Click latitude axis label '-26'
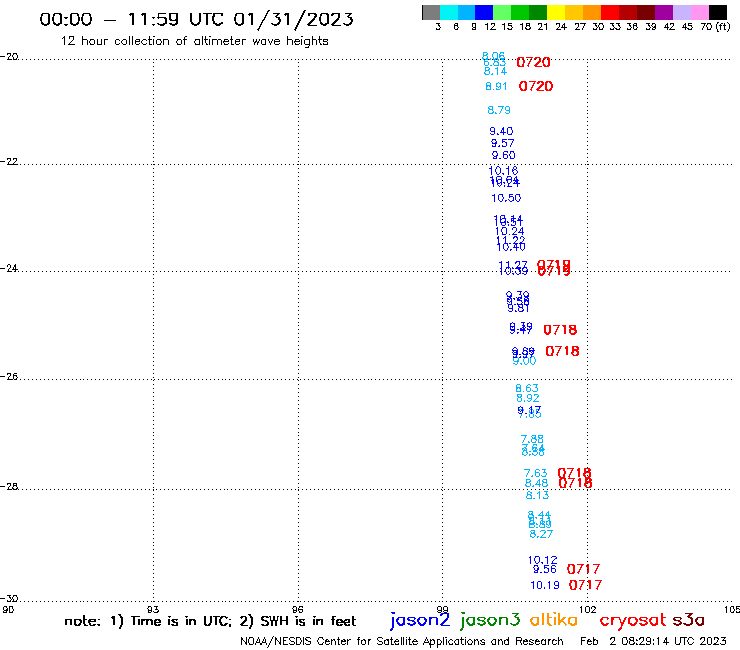The width and height of the screenshot is (740, 650). [x=9, y=377]
